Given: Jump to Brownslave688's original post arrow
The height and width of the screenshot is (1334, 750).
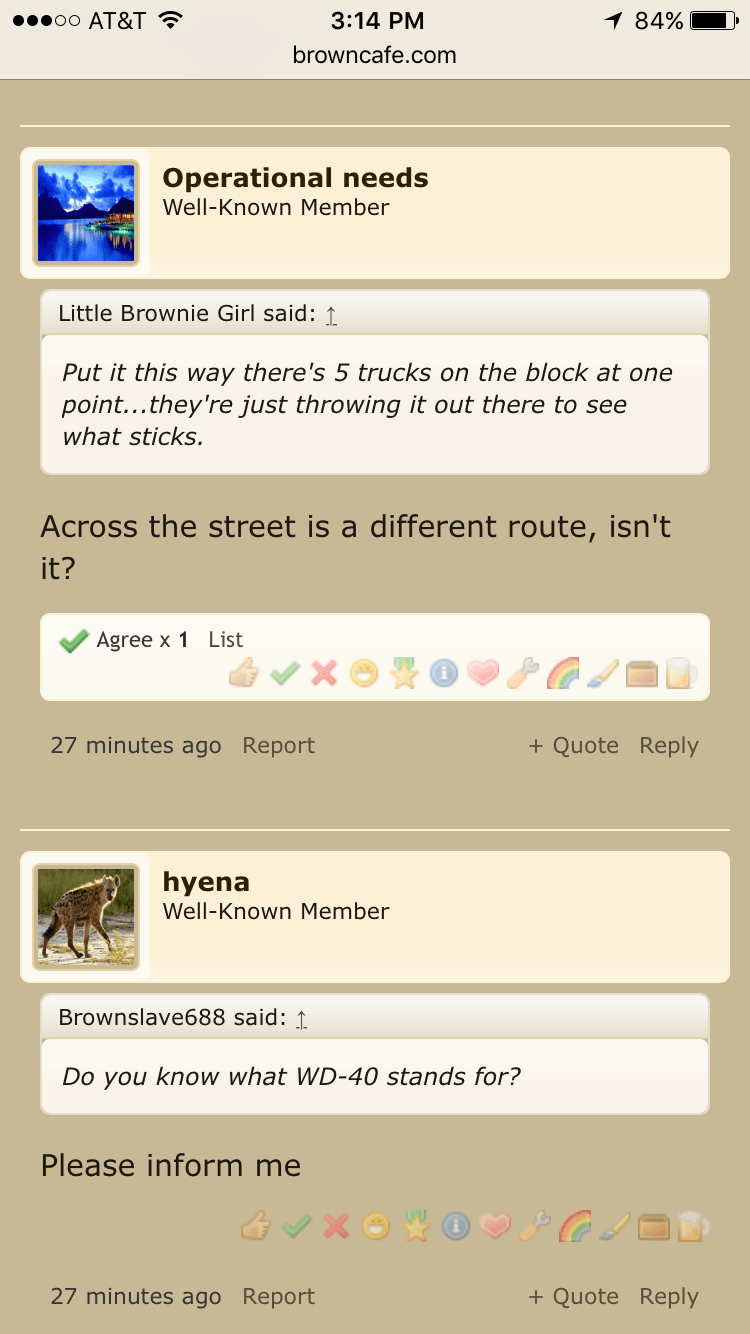Looking at the screenshot, I should 301,1019.
